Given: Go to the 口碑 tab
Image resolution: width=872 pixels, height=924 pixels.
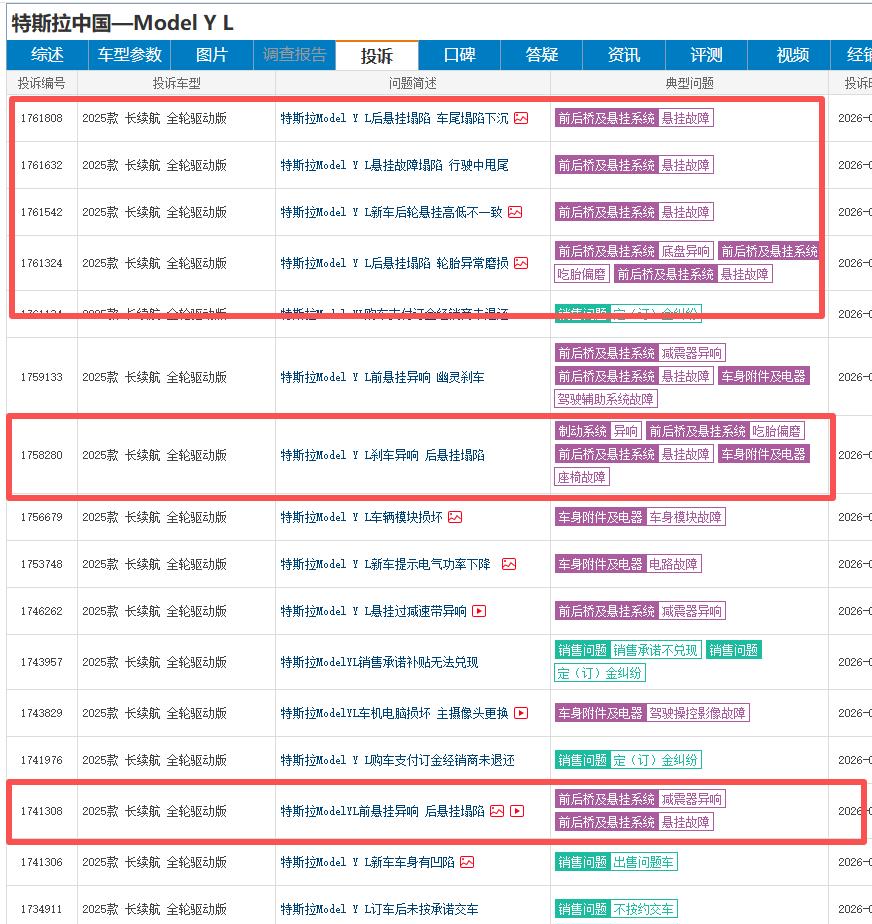Looking at the screenshot, I should tap(460, 55).
